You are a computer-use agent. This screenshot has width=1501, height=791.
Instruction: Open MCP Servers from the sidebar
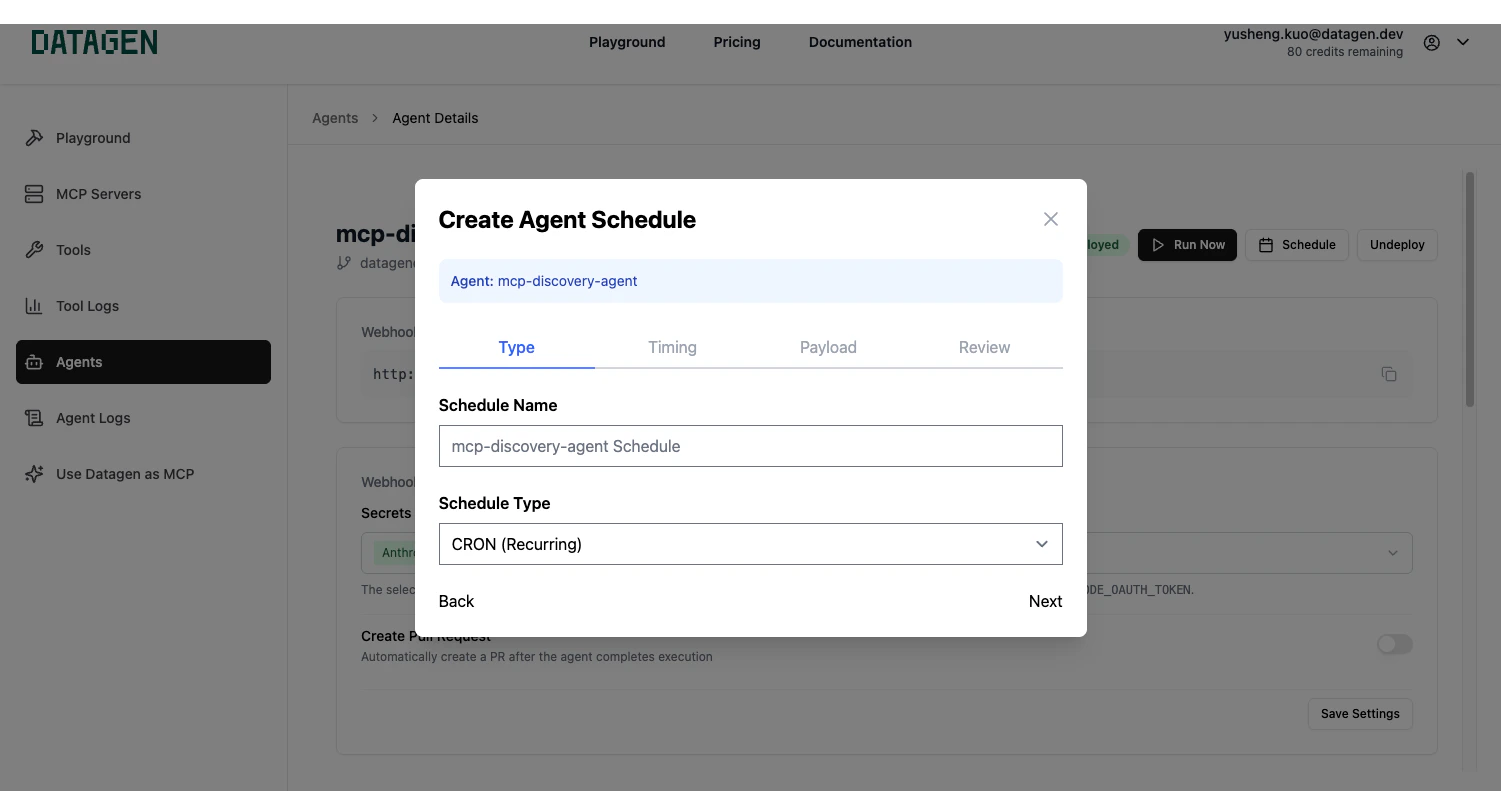(x=98, y=194)
